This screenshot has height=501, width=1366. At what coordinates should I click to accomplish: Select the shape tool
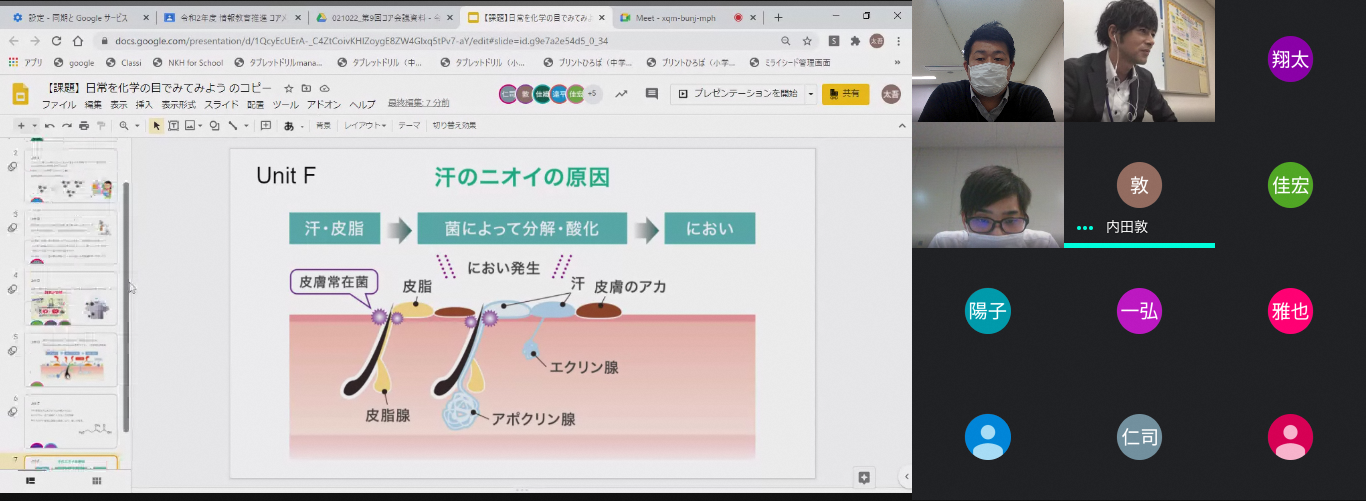pyautogui.click(x=214, y=126)
